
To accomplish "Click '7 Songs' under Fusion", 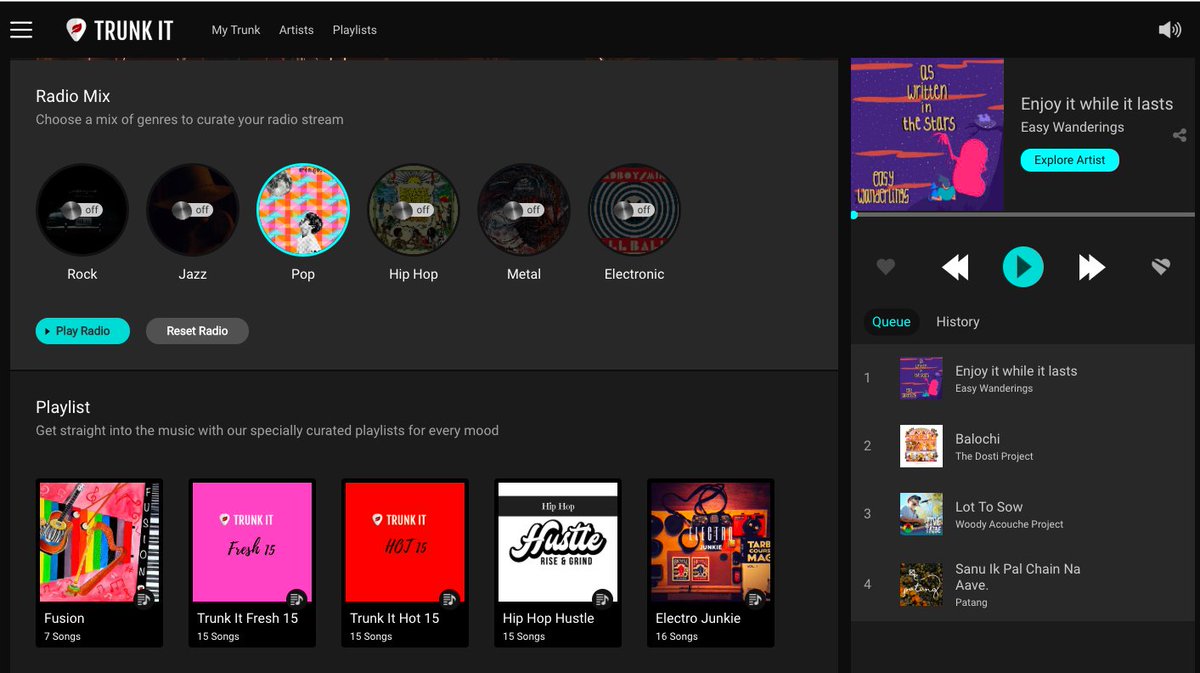I will (x=62, y=636).
